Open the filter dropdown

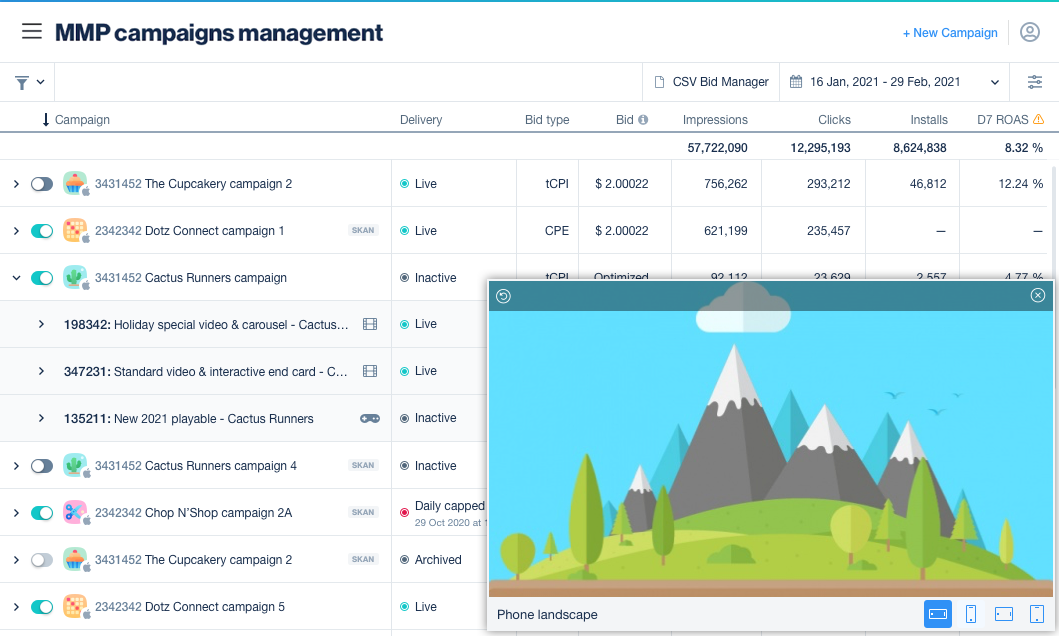coord(28,82)
